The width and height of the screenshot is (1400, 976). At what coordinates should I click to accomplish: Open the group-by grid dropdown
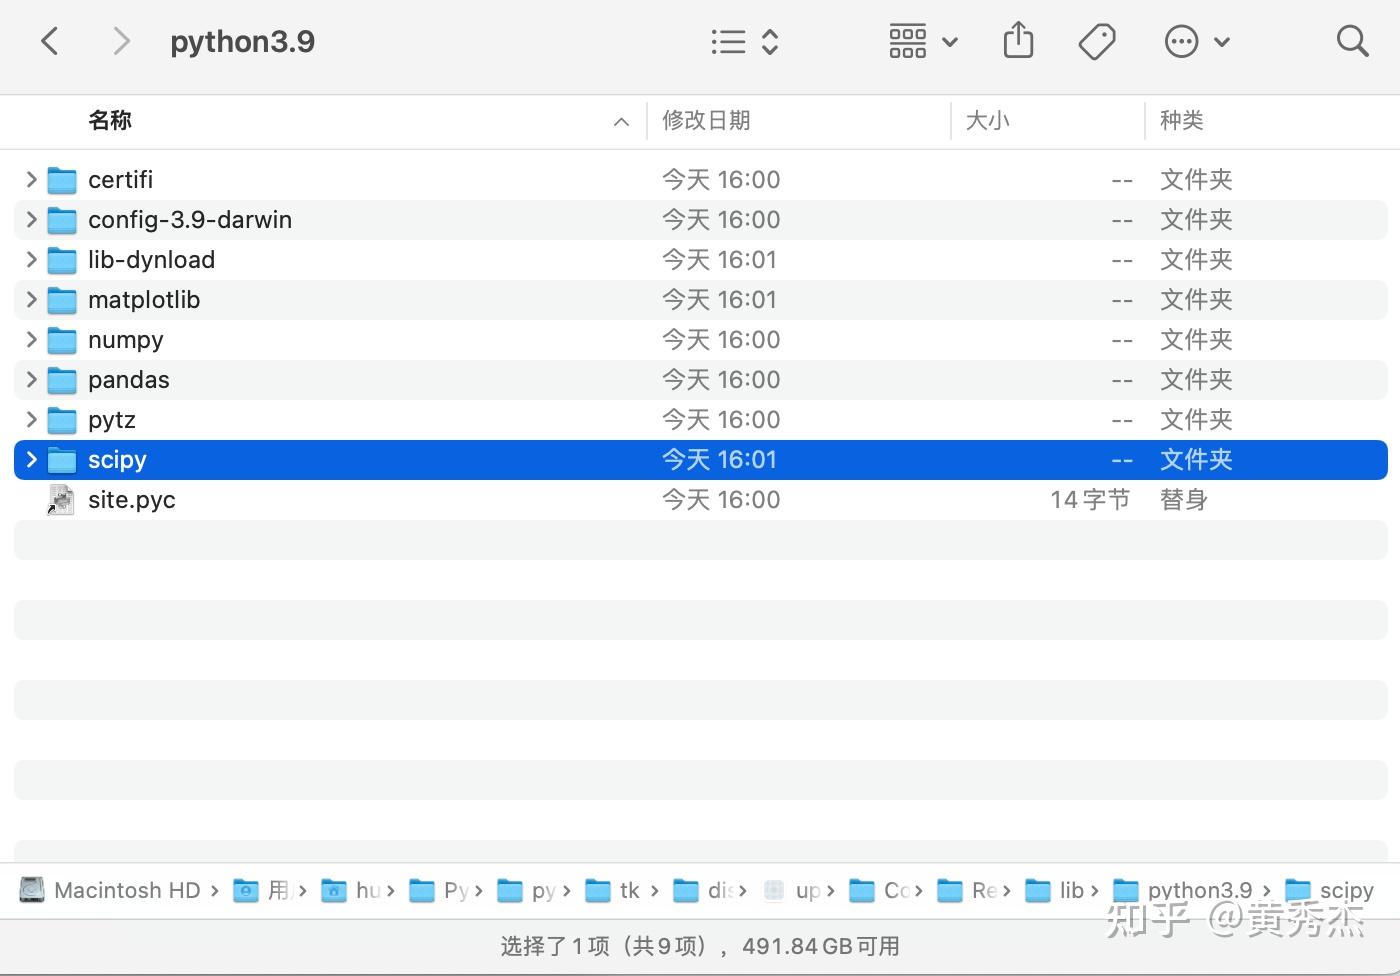coord(923,41)
